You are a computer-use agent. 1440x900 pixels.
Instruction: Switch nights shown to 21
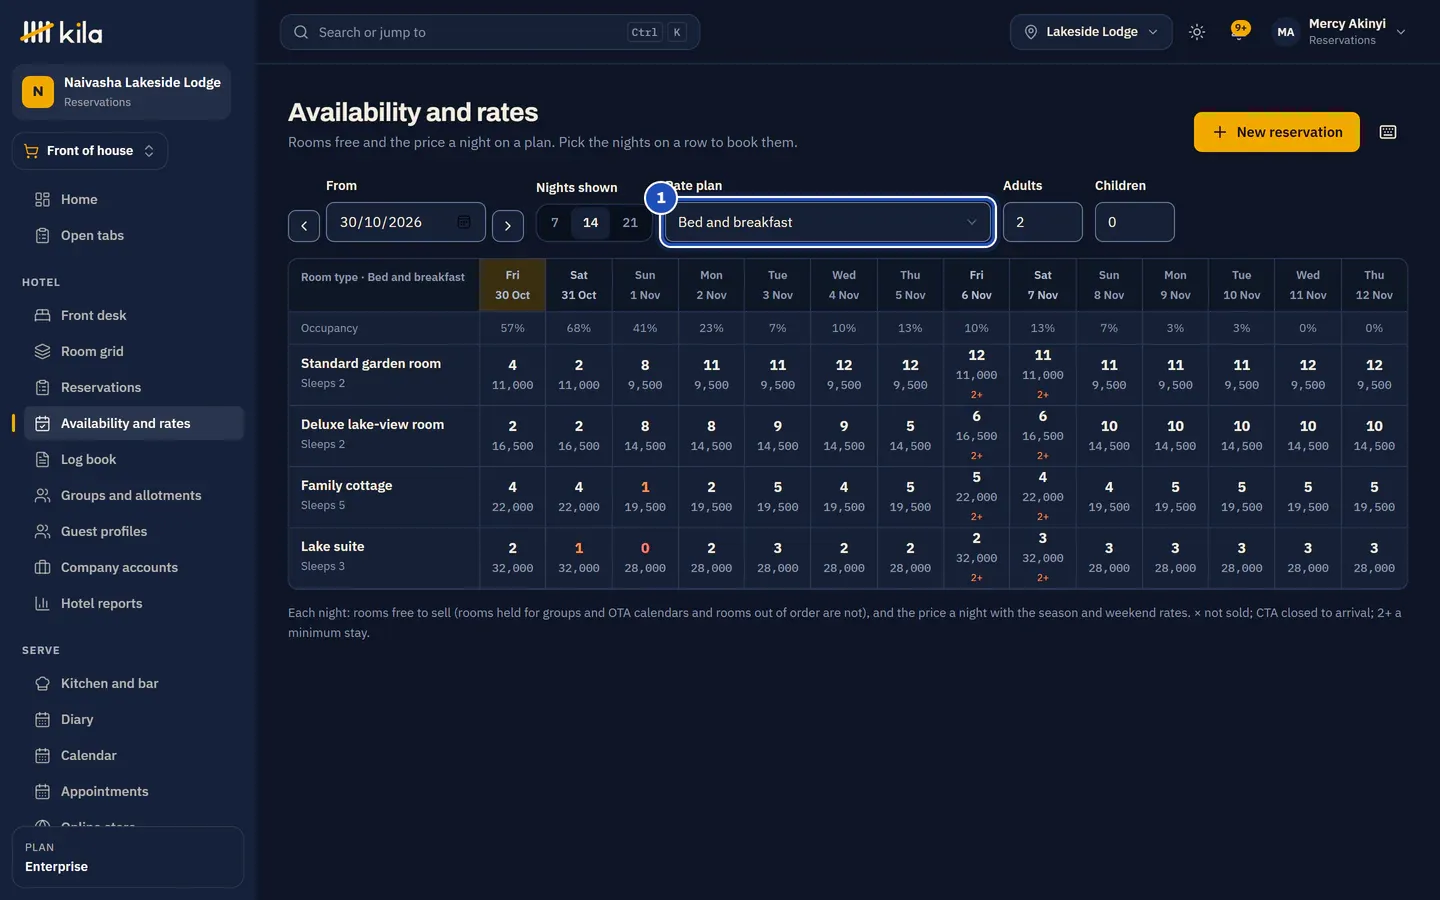630,222
